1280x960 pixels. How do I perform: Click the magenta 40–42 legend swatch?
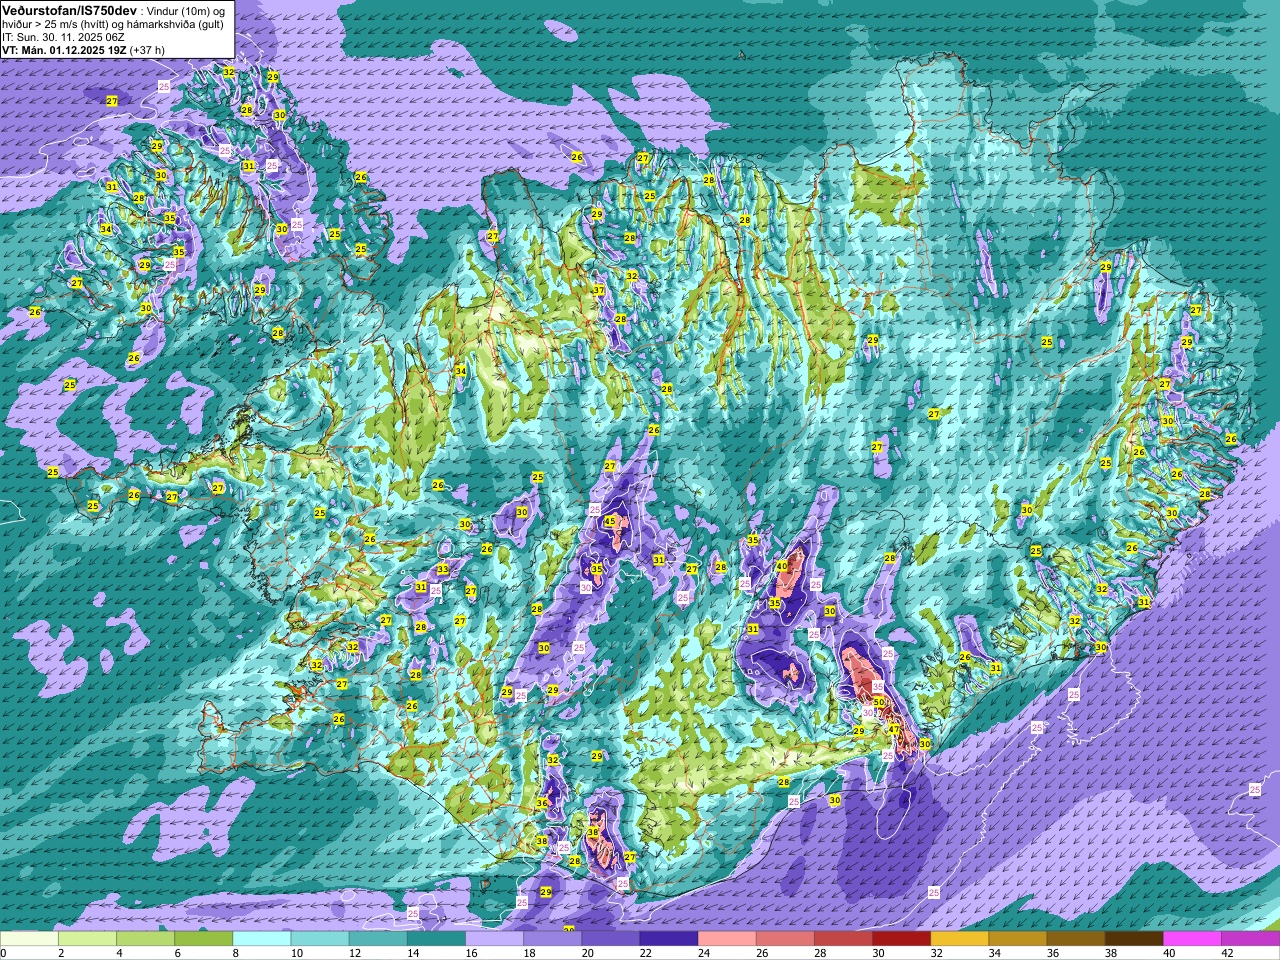(1192, 939)
